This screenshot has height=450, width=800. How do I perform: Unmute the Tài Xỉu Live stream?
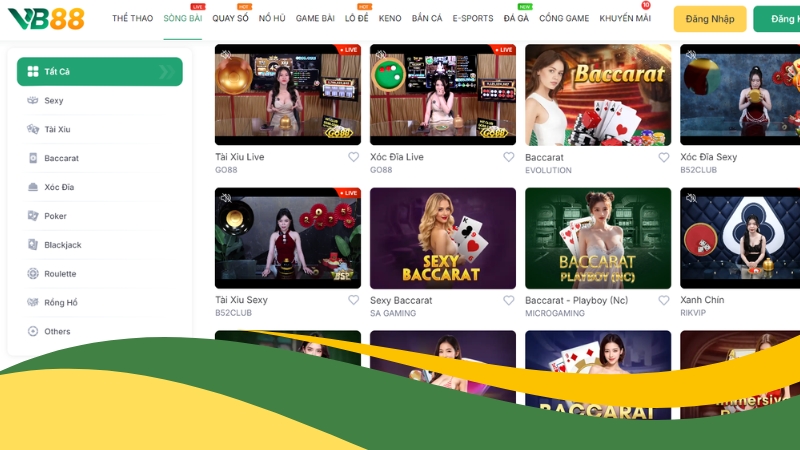pyautogui.click(x=226, y=55)
